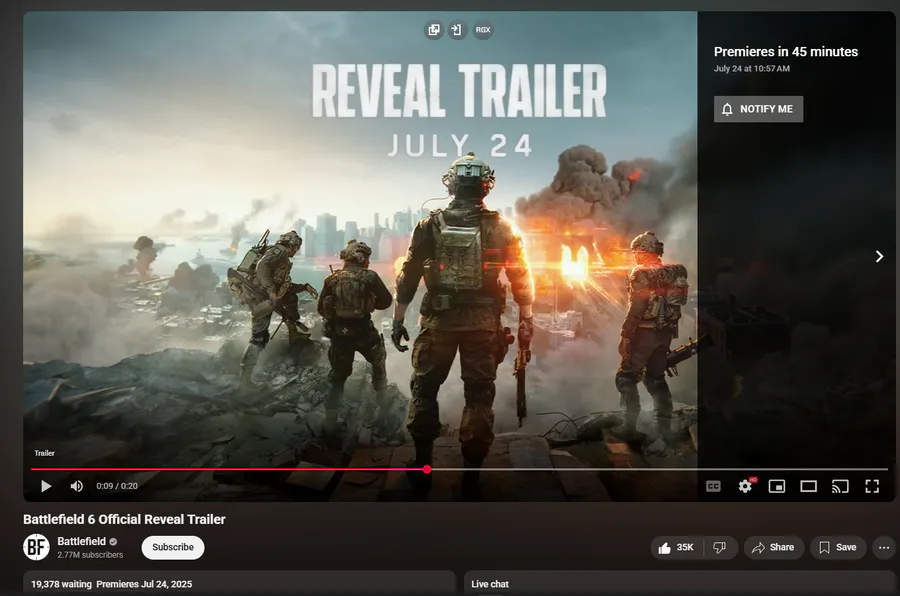The height and width of the screenshot is (596, 900).
Task: Open video settings gear
Action: tap(745, 486)
